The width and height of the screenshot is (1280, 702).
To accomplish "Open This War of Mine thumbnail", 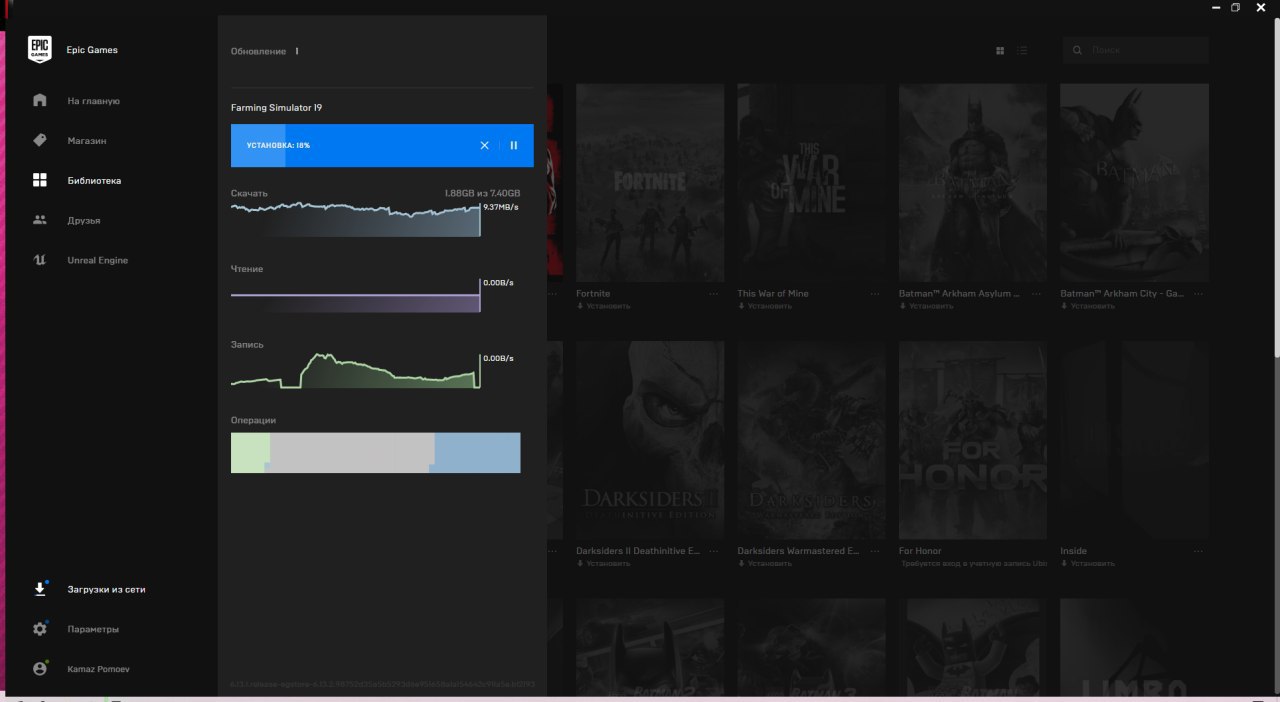I will pyautogui.click(x=811, y=182).
